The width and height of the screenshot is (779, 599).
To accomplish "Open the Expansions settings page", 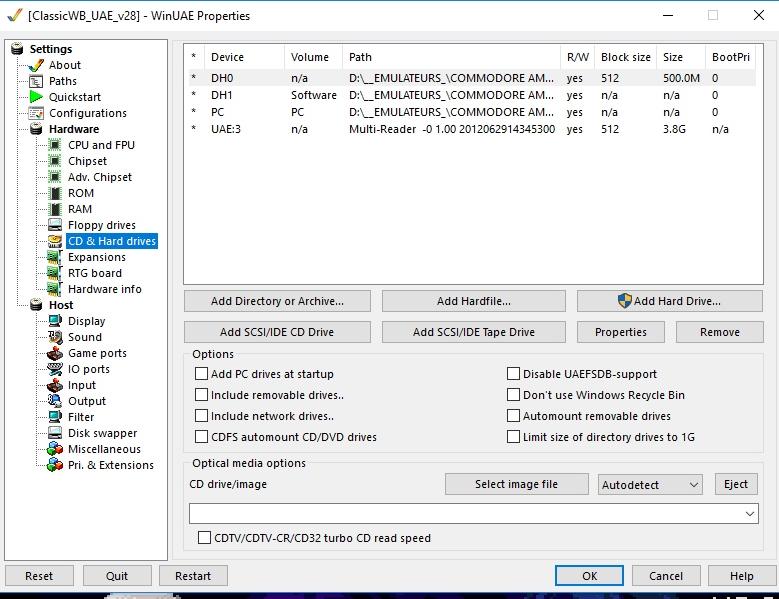I will pyautogui.click(x=97, y=257).
